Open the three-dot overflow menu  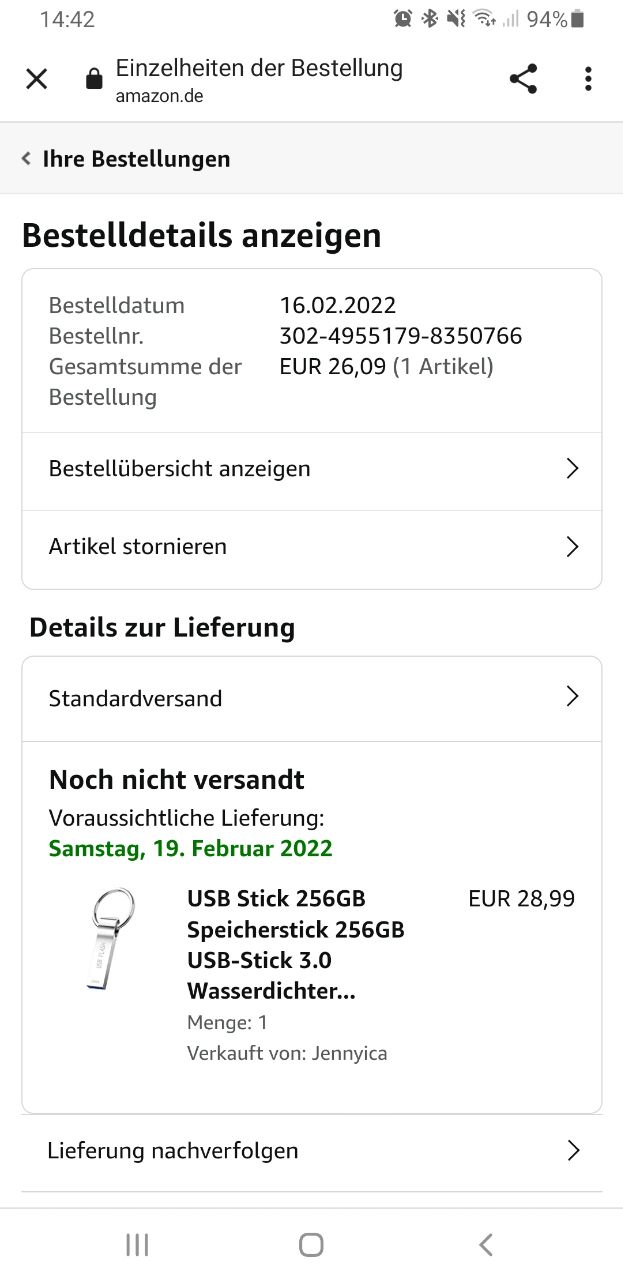pos(588,79)
